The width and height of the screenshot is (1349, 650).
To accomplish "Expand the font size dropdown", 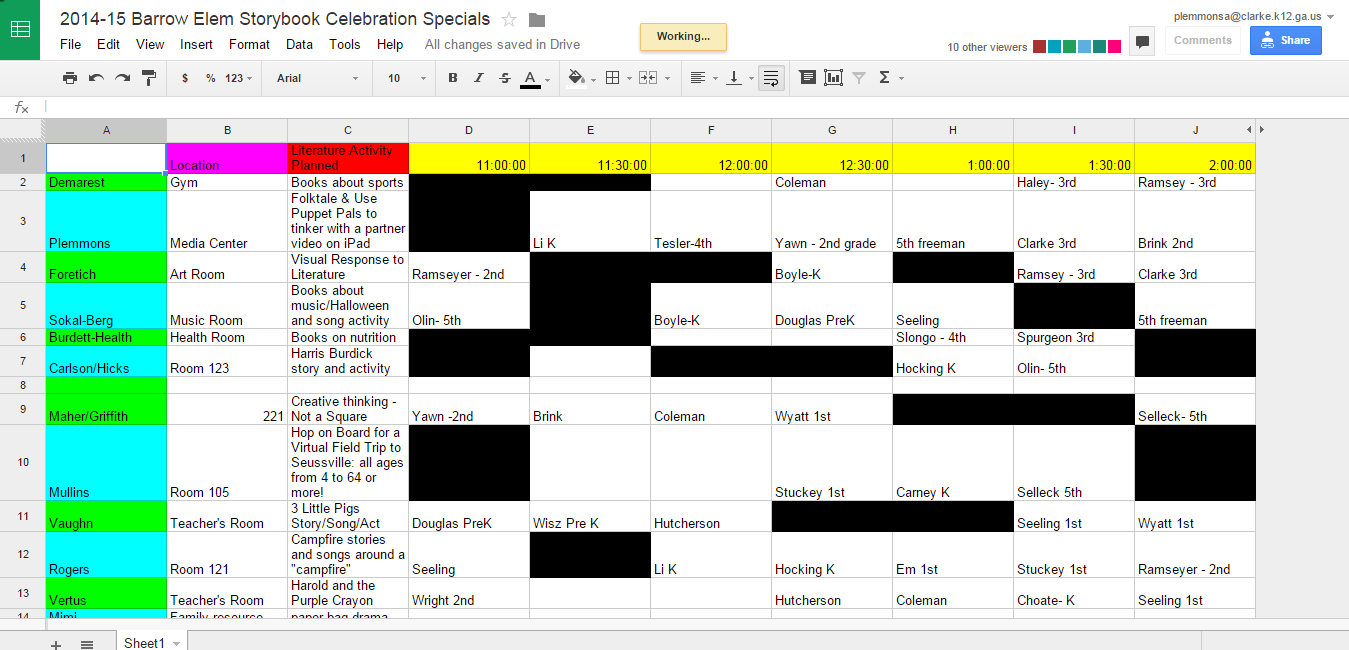I will point(405,78).
